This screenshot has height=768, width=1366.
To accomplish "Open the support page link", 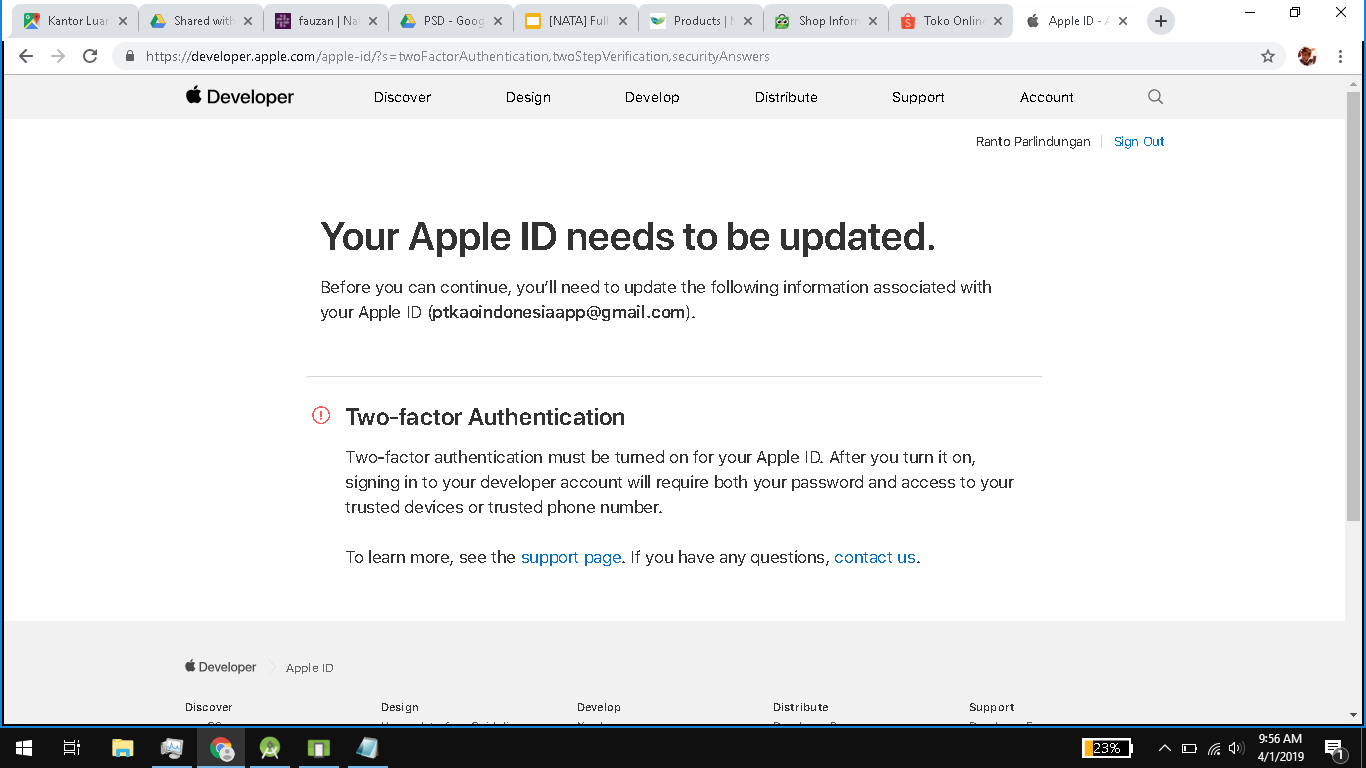I will pyautogui.click(x=571, y=557).
